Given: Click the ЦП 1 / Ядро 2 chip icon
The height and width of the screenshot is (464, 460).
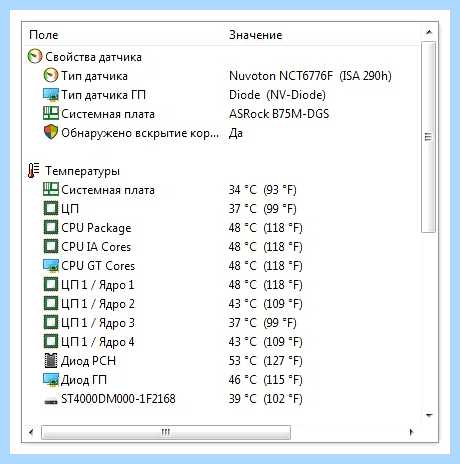Looking at the screenshot, I should pos(51,304).
